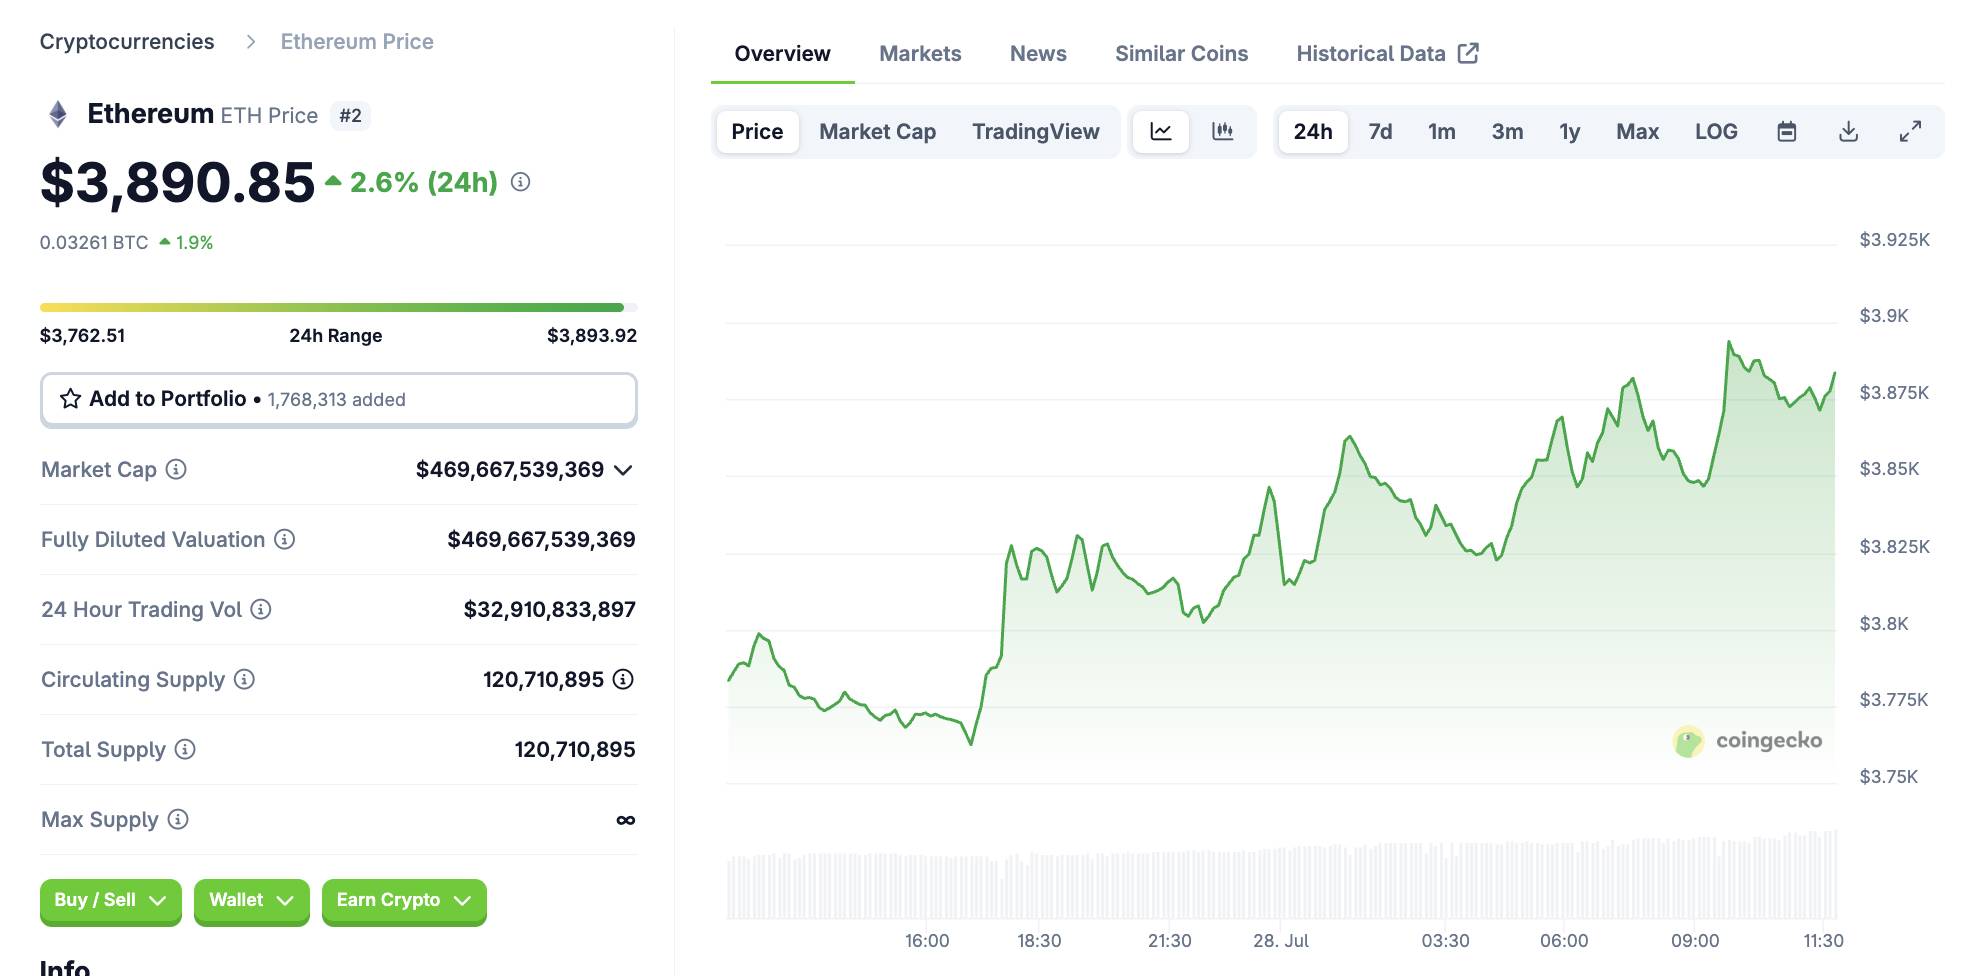Open the Earn Crypto dropdown

click(x=404, y=900)
